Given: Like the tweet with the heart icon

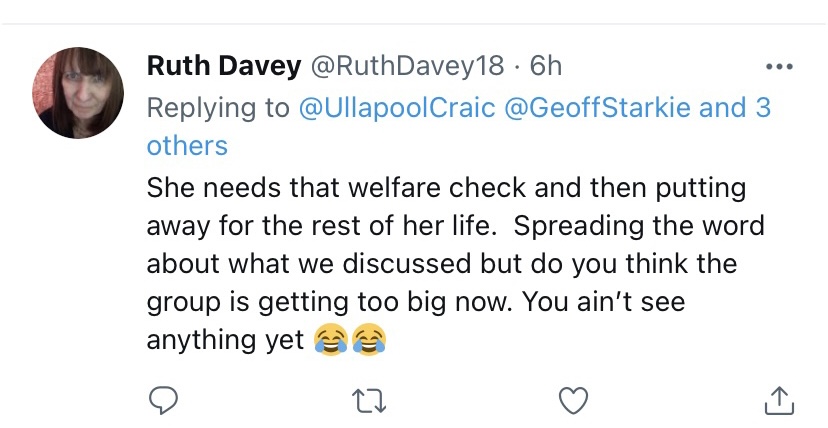Looking at the screenshot, I should pyautogui.click(x=572, y=400).
